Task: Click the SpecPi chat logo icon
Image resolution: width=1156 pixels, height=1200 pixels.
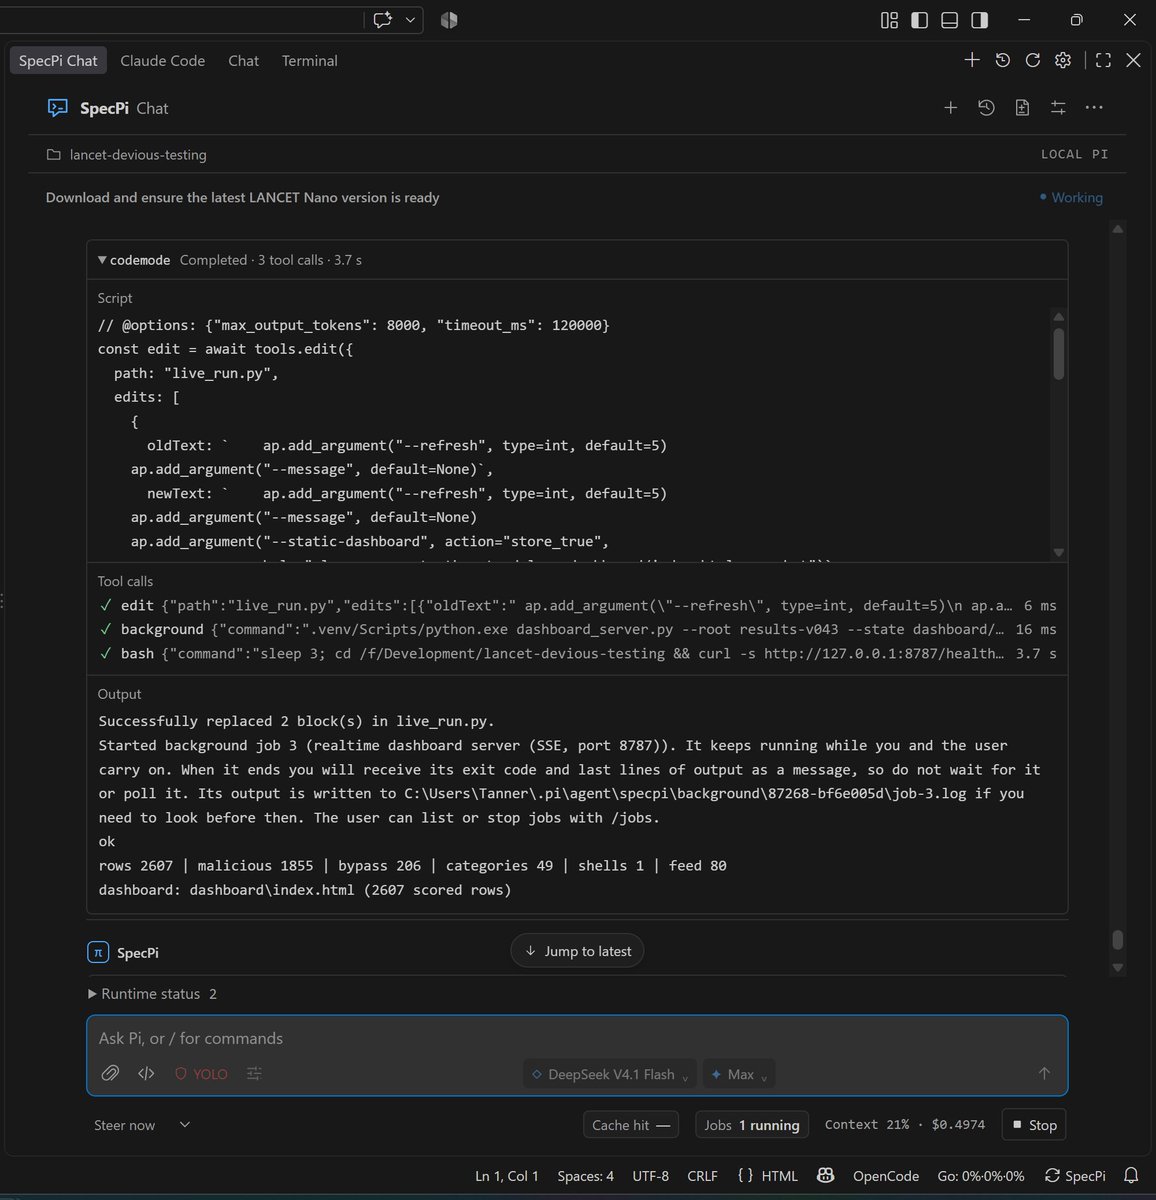Action: click(58, 108)
